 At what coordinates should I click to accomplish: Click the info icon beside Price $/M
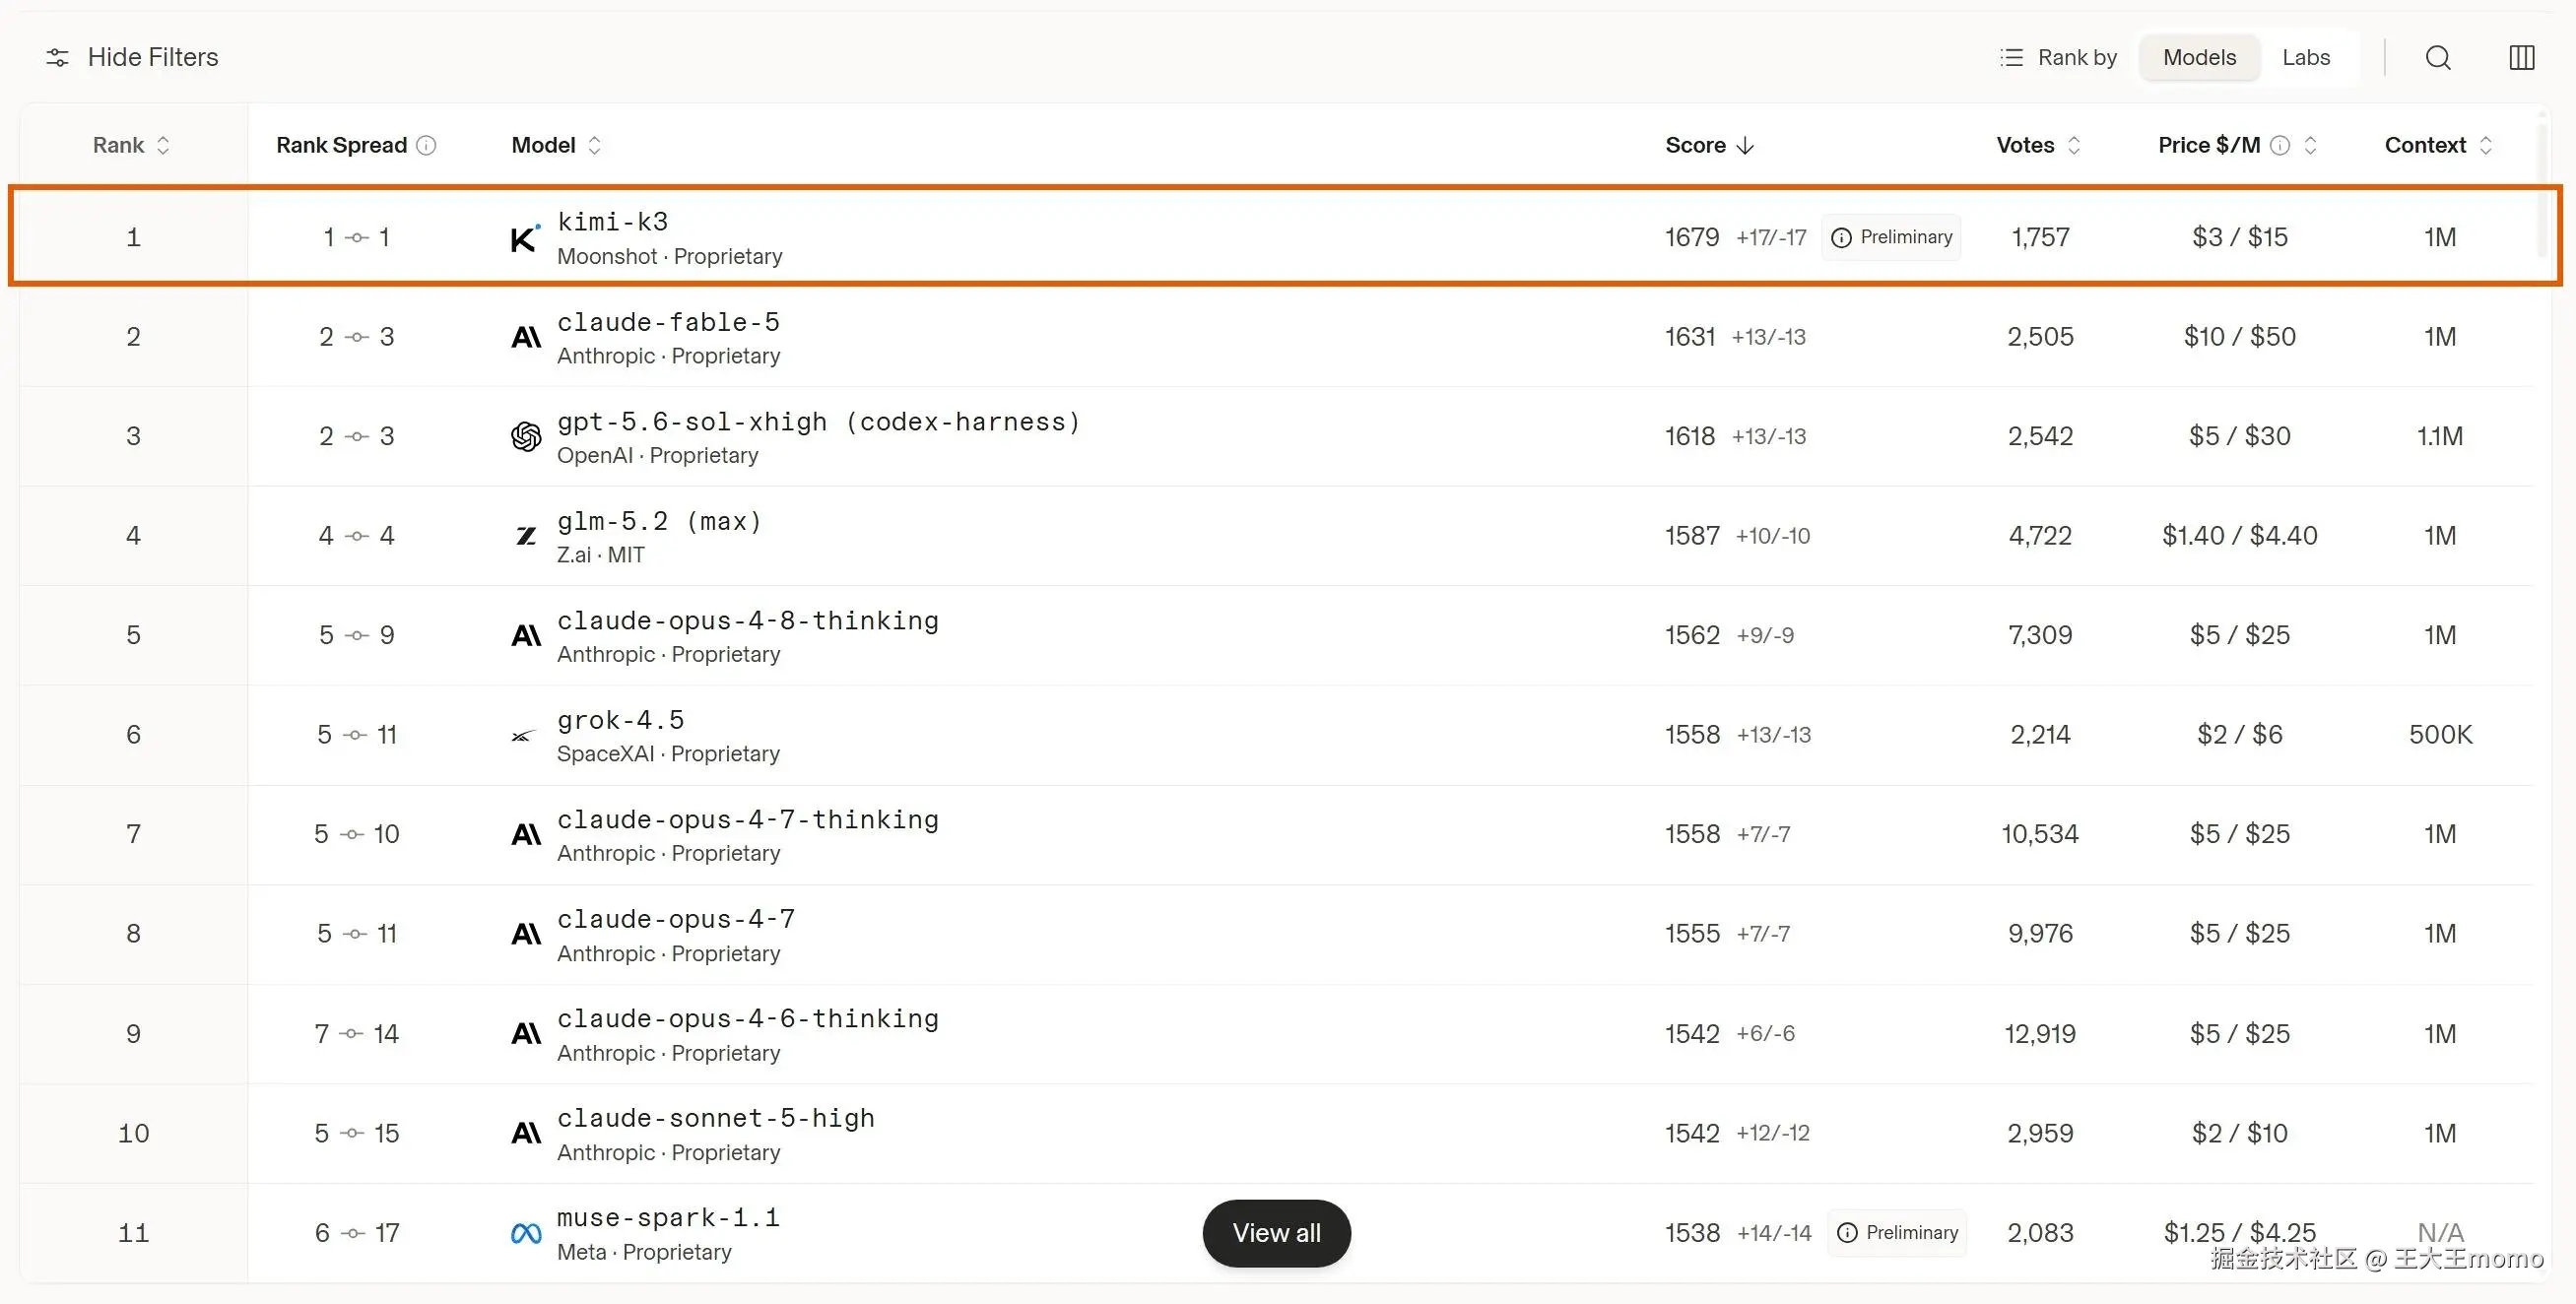tap(2280, 146)
